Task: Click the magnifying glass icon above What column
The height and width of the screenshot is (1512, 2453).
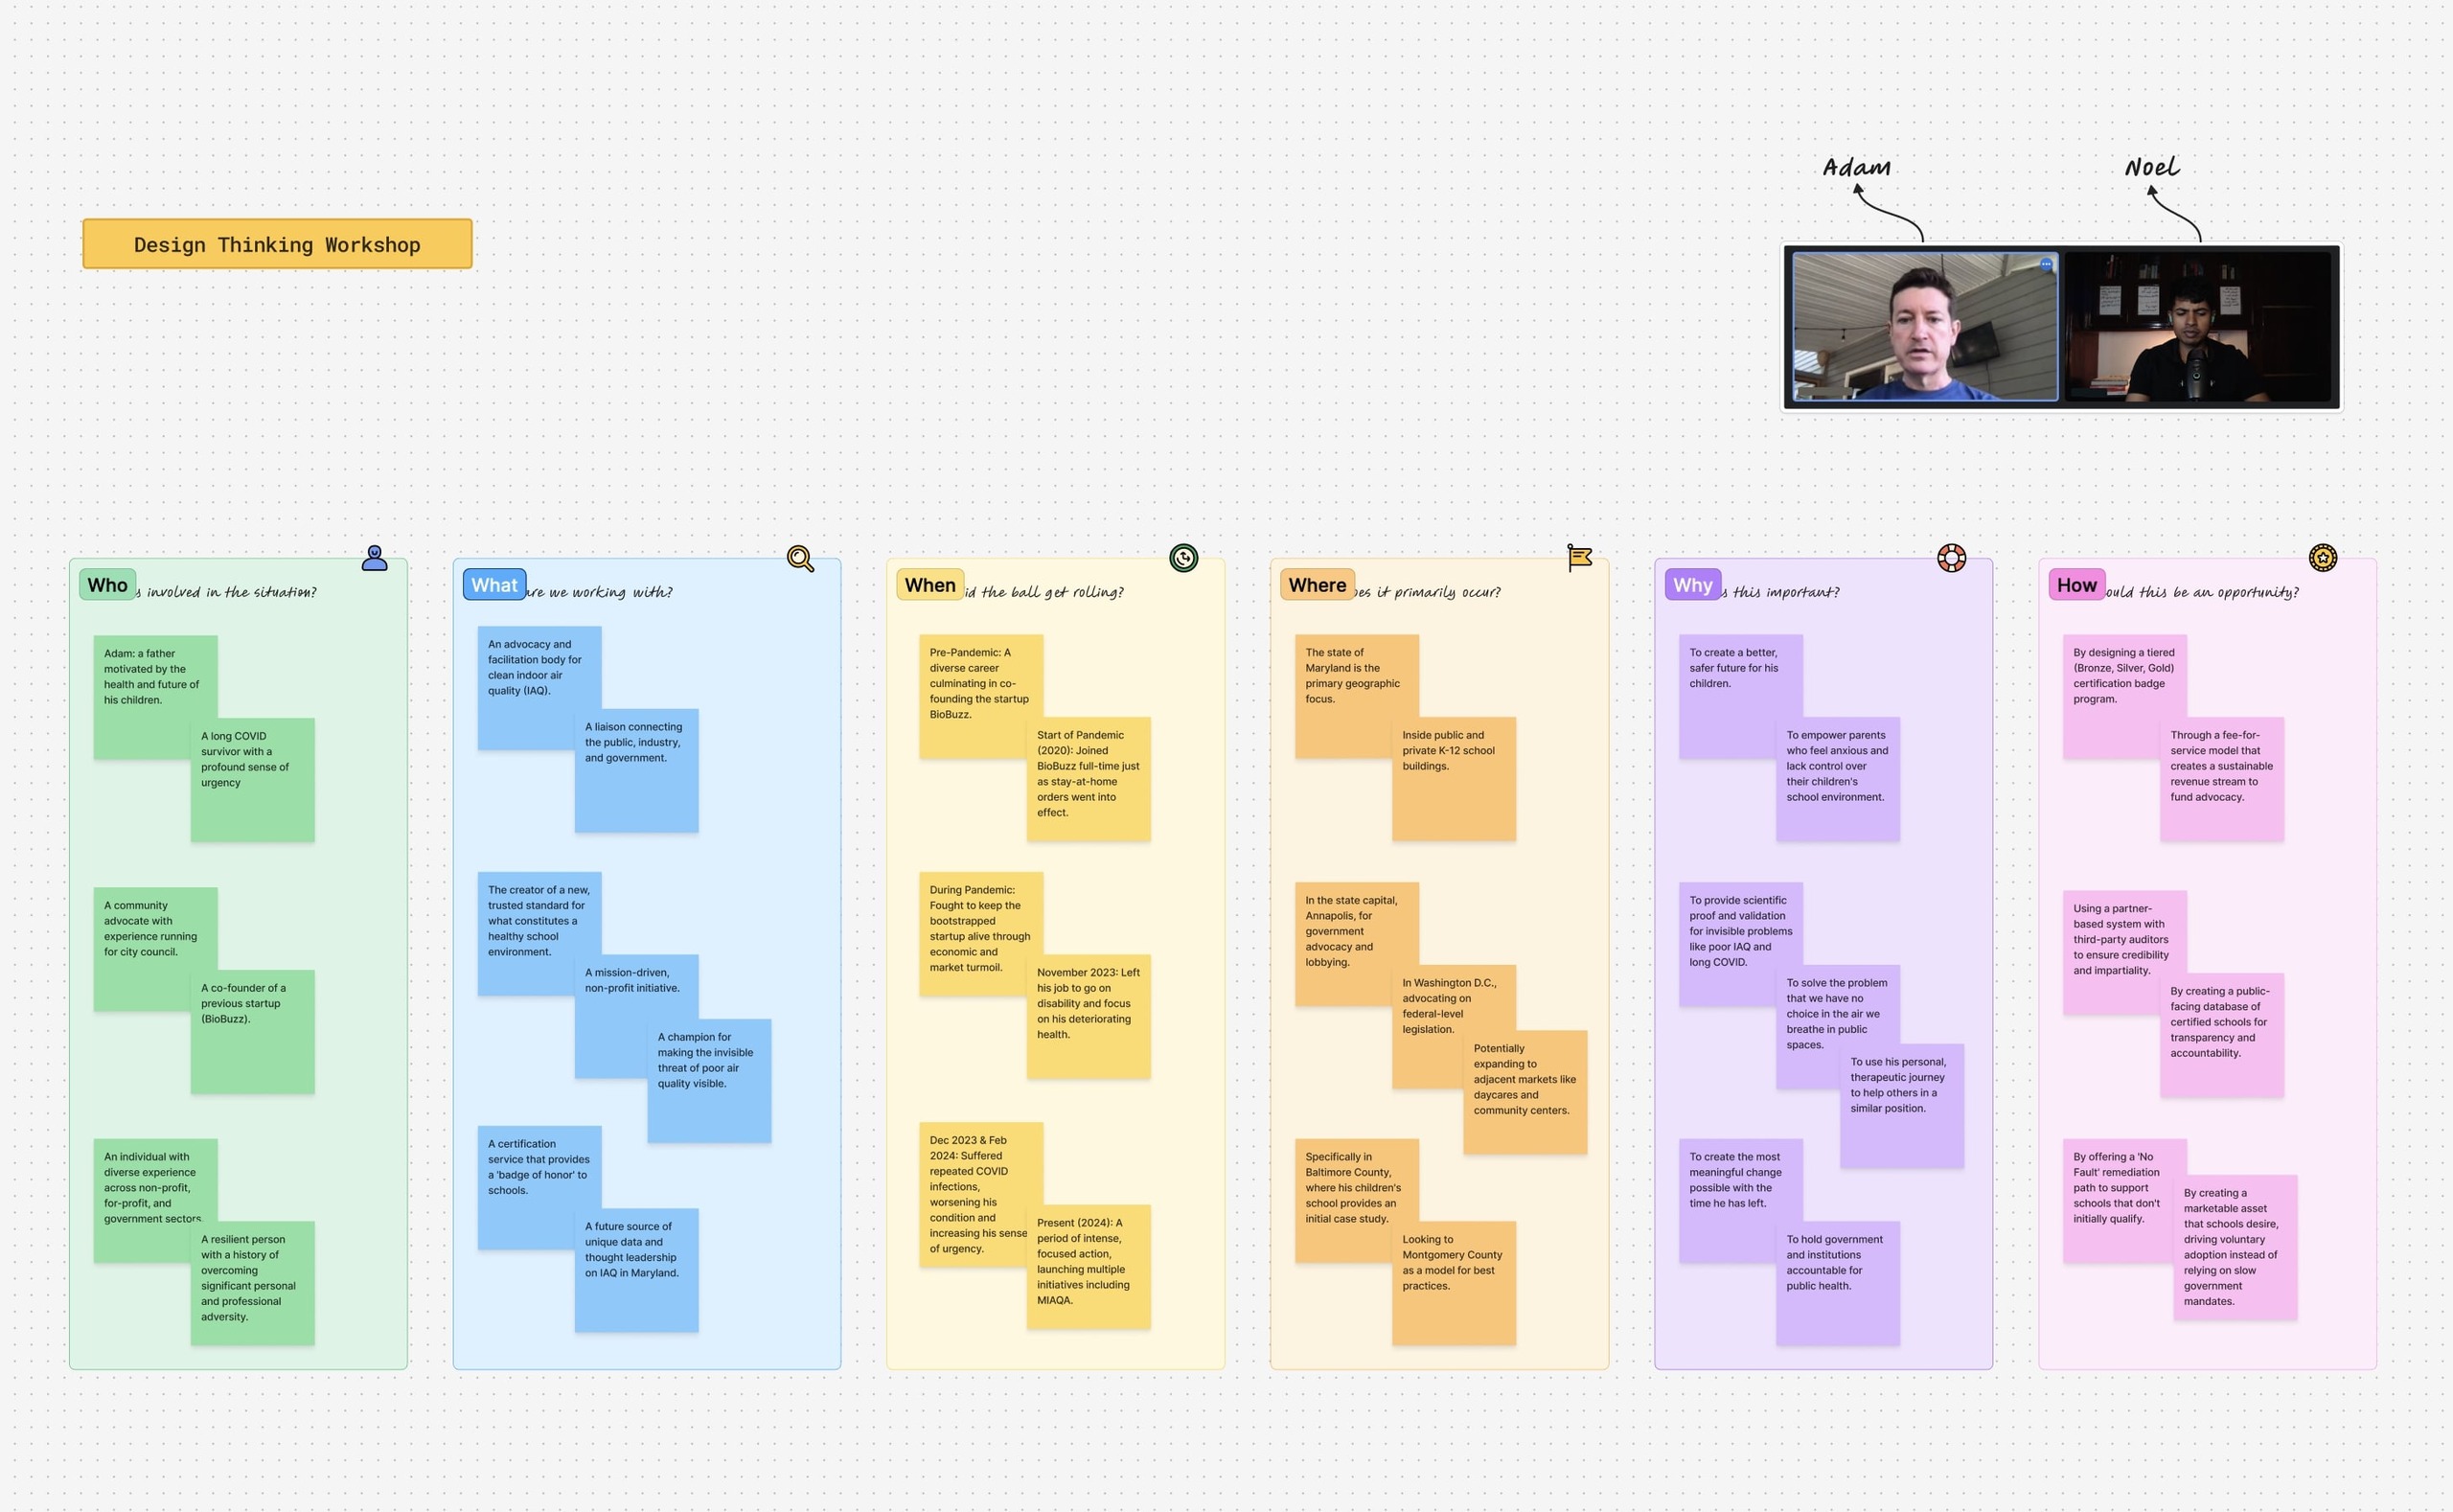Action: [800, 558]
